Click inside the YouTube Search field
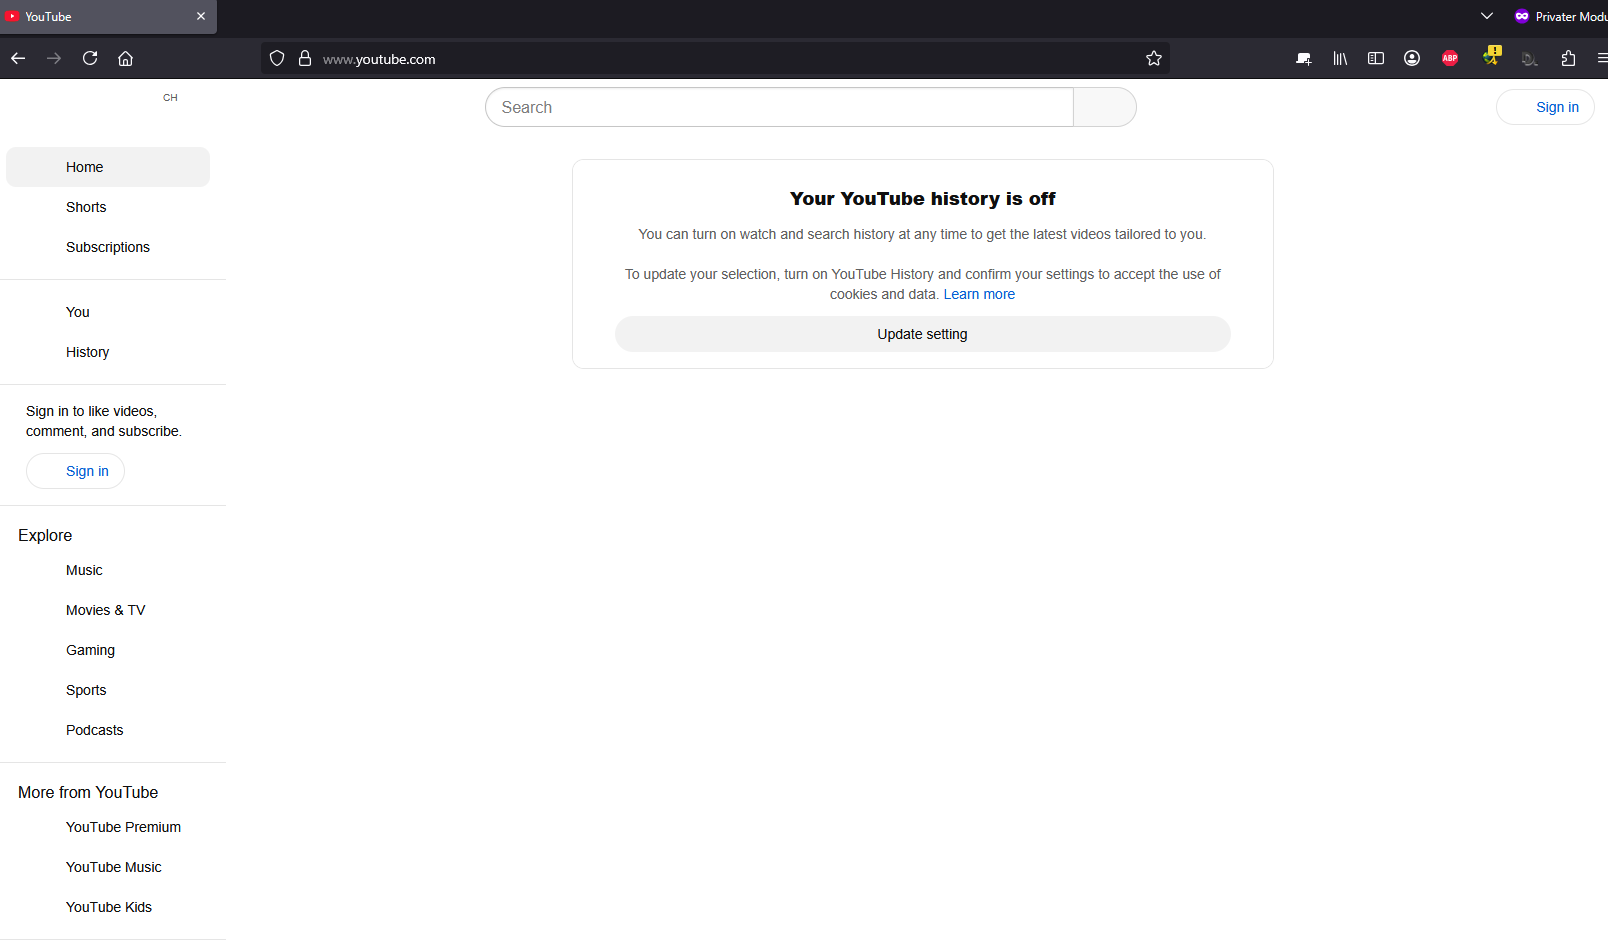The image size is (1608, 941). click(779, 107)
